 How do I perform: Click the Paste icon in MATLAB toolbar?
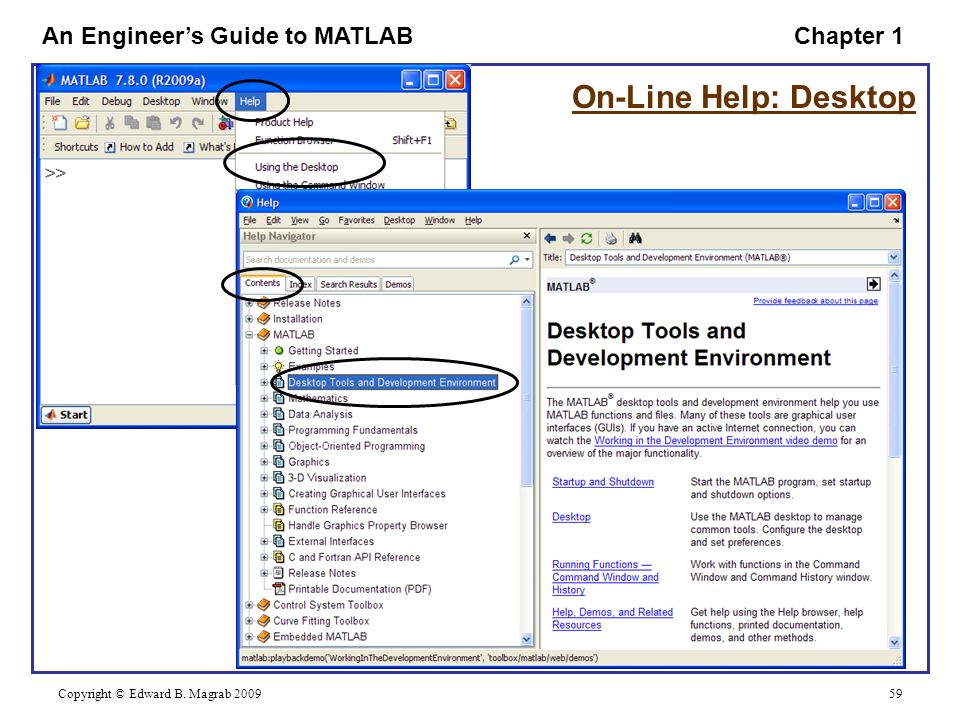[x=153, y=123]
